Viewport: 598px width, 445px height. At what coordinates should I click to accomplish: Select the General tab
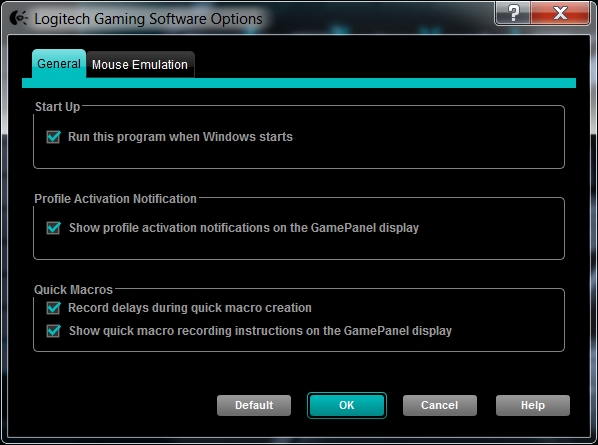click(x=59, y=64)
